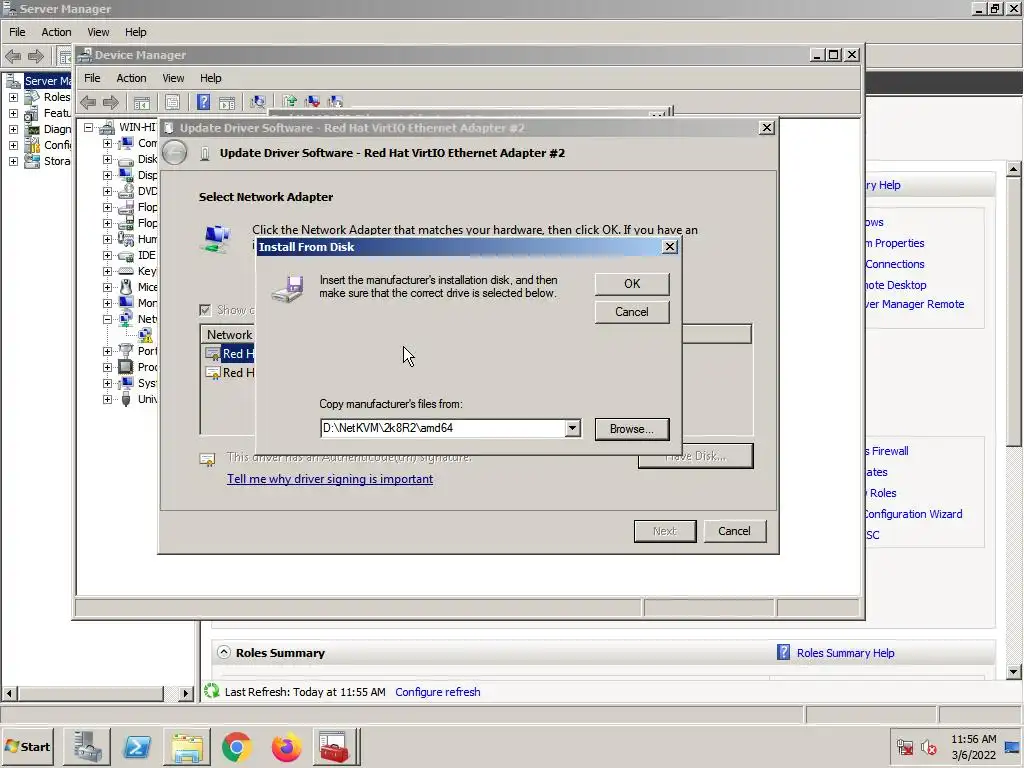Image resolution: width=1024 pixels, height=768 pixels.
Task: Open 'Tell me why driver signing is important' link
Action: (330, 479)
